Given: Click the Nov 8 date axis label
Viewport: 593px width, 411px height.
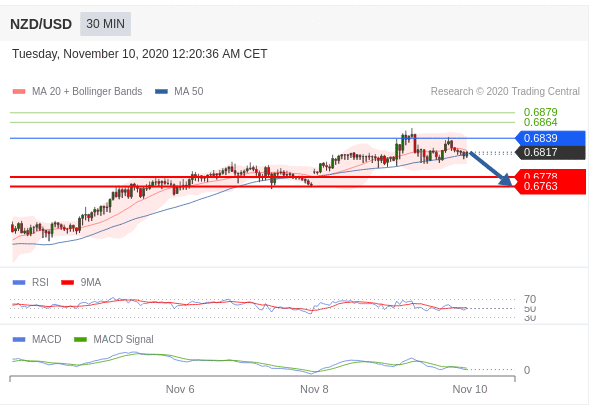Looking at the screenshot, I should pyautogui.click(x=314, y=389).
